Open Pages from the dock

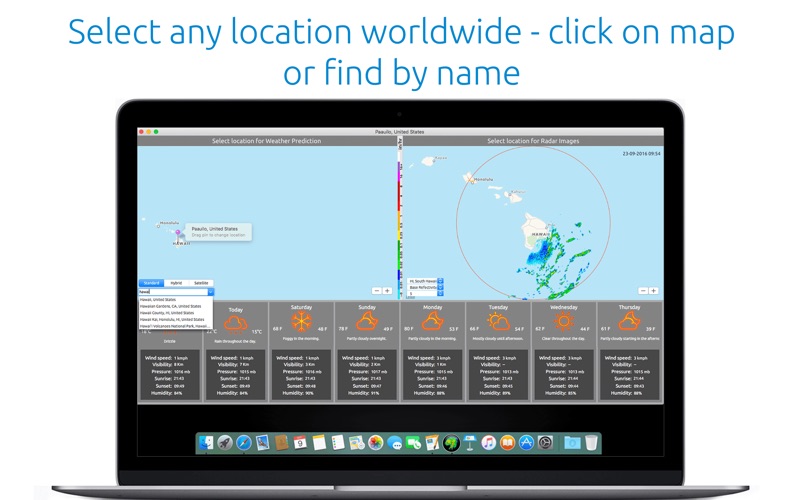pyautogui.click(x=432, y=442)
